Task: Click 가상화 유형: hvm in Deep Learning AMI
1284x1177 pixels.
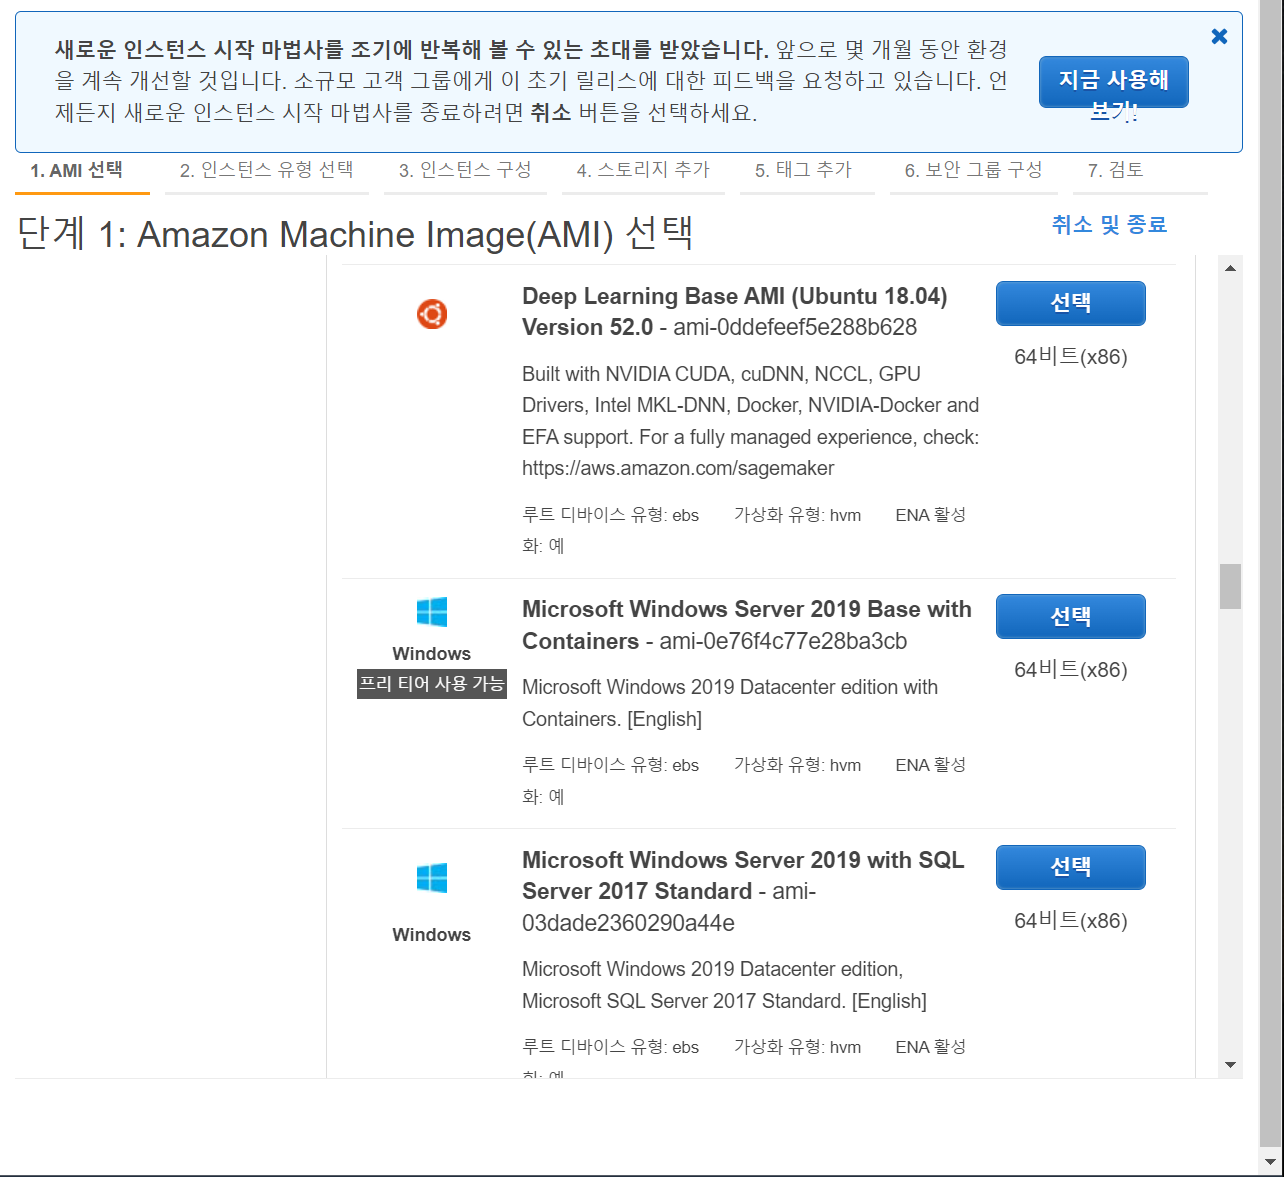Action: (x=797, y=515)
